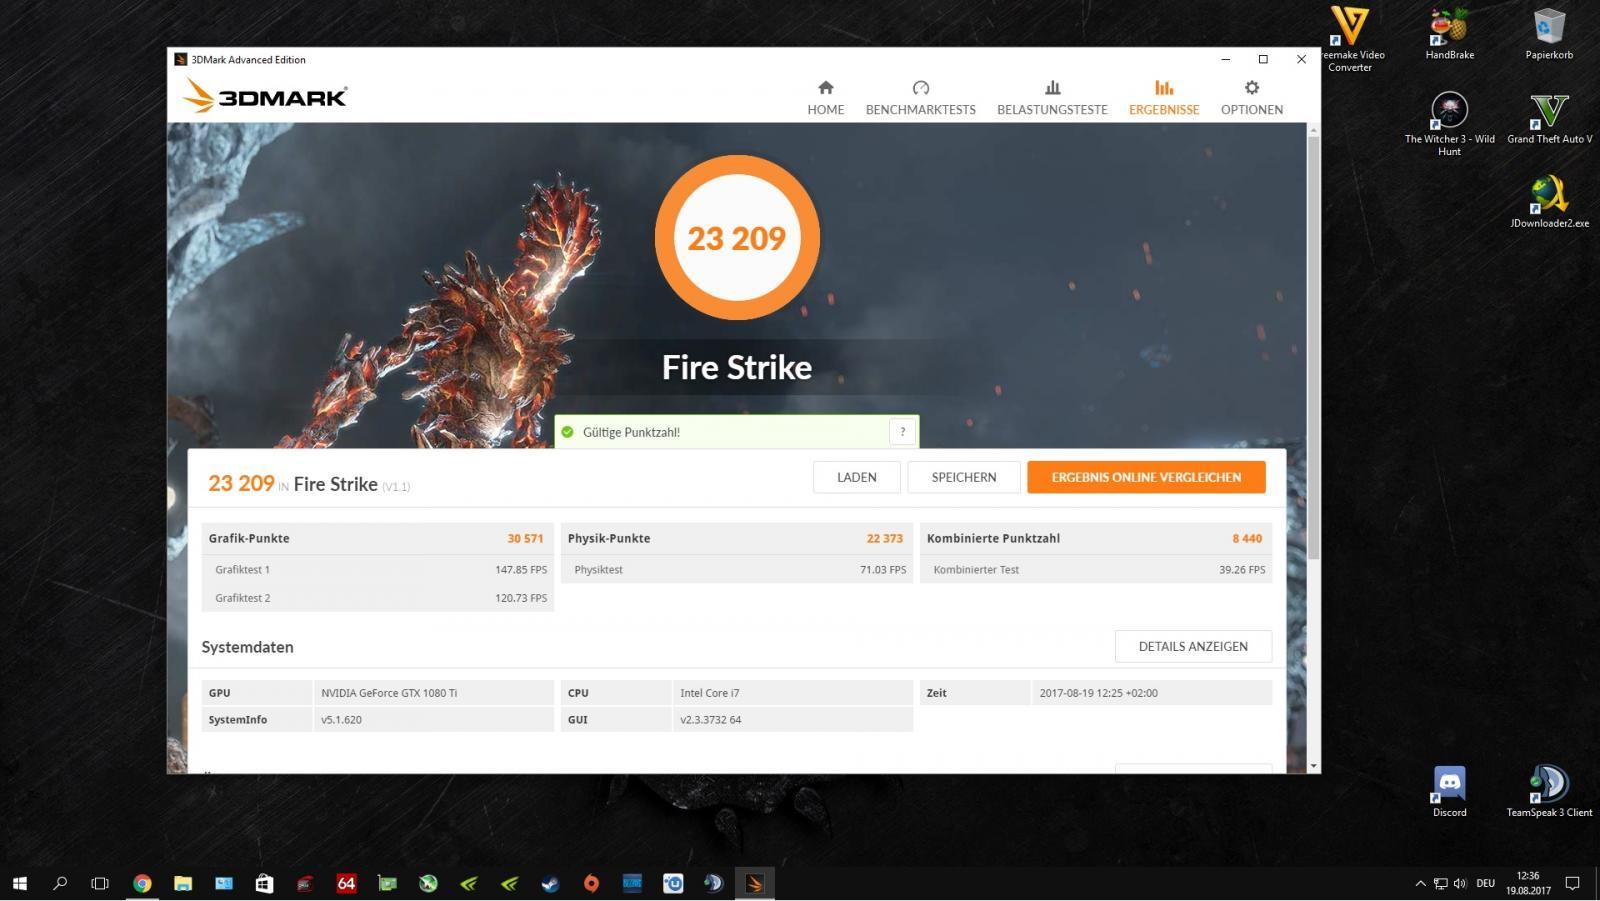Click the scrollbar down arrow in 3DMark
The height and width of the screenshot is (901, 1600).
click(1313, 766)
